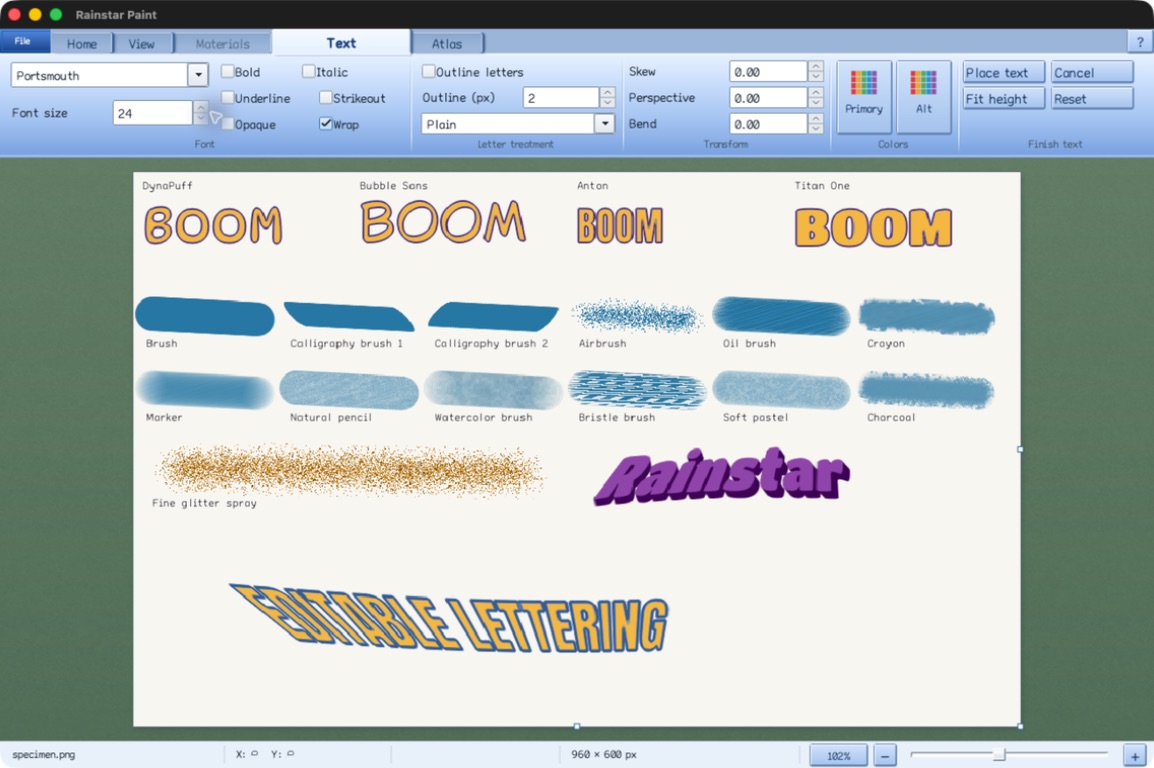Click the Skew value field
Screen dimensions: 1154x768
pos(768,71)
